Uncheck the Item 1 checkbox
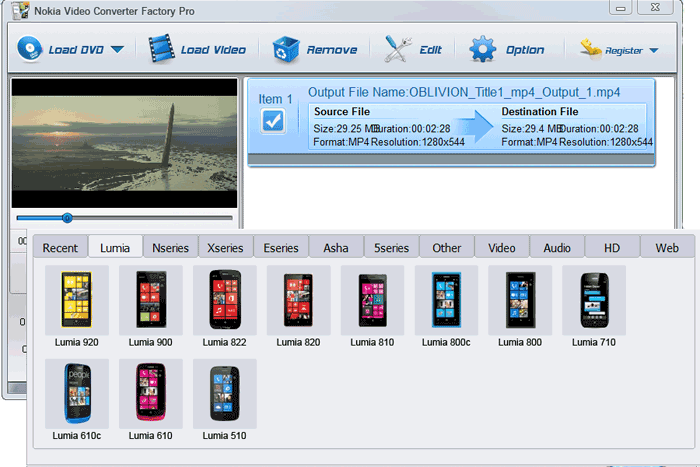The height and width of the screenshot is (467, 700). [273, 121]
